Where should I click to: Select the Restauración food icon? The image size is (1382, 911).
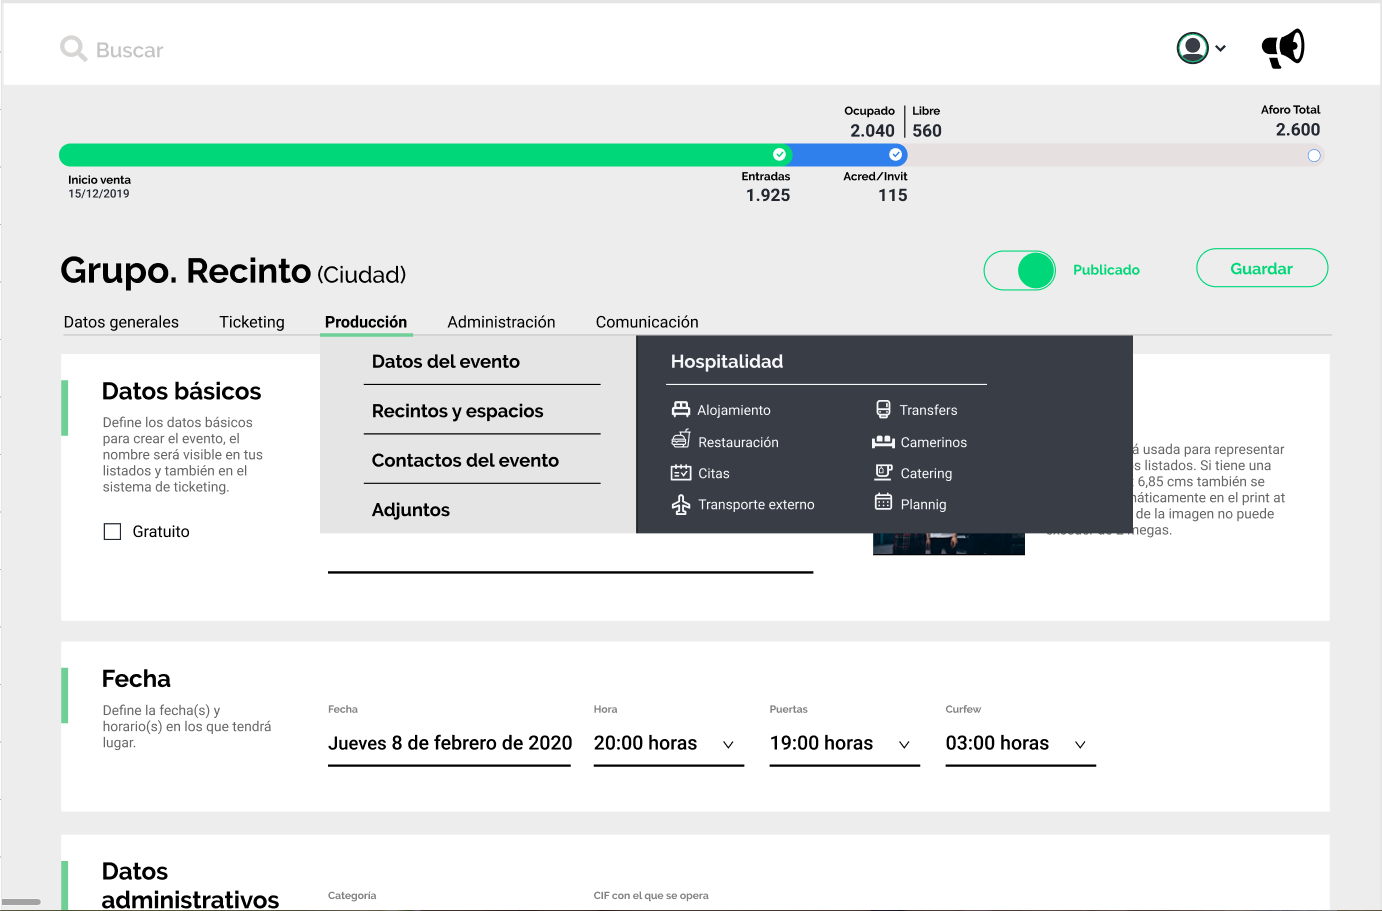click(681, 441)
